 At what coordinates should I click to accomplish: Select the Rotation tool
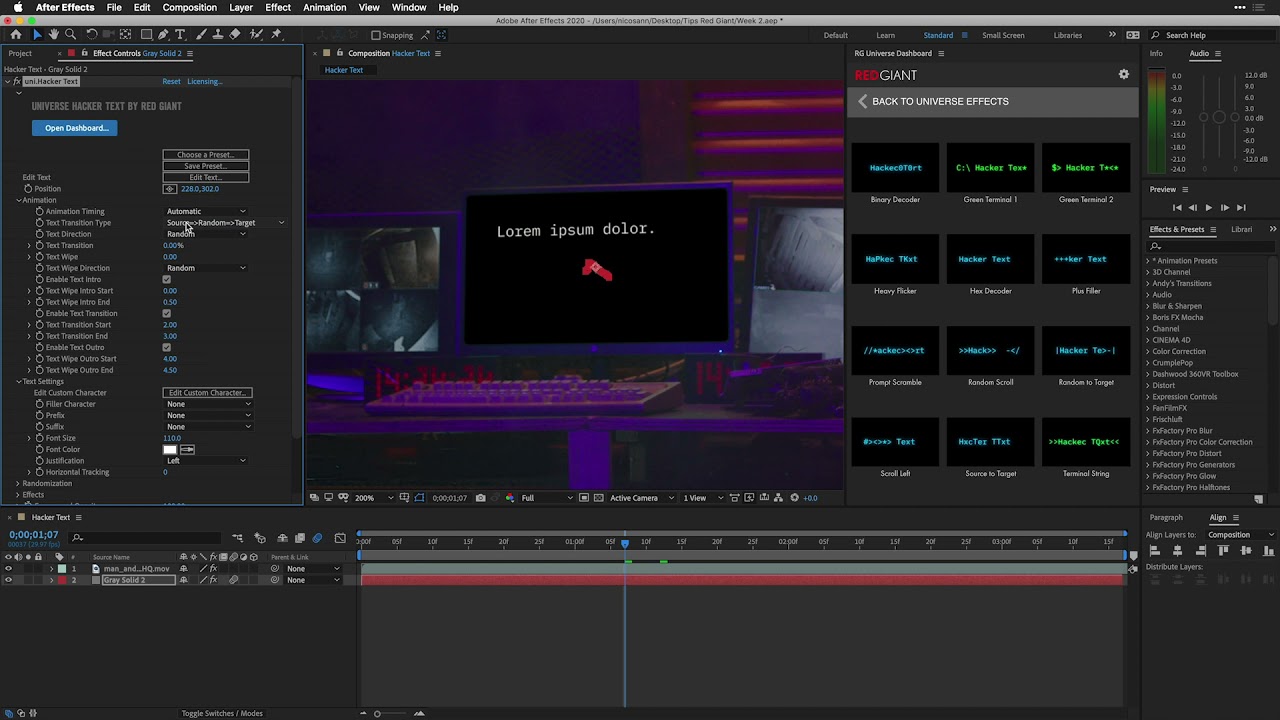coord(92,35)
